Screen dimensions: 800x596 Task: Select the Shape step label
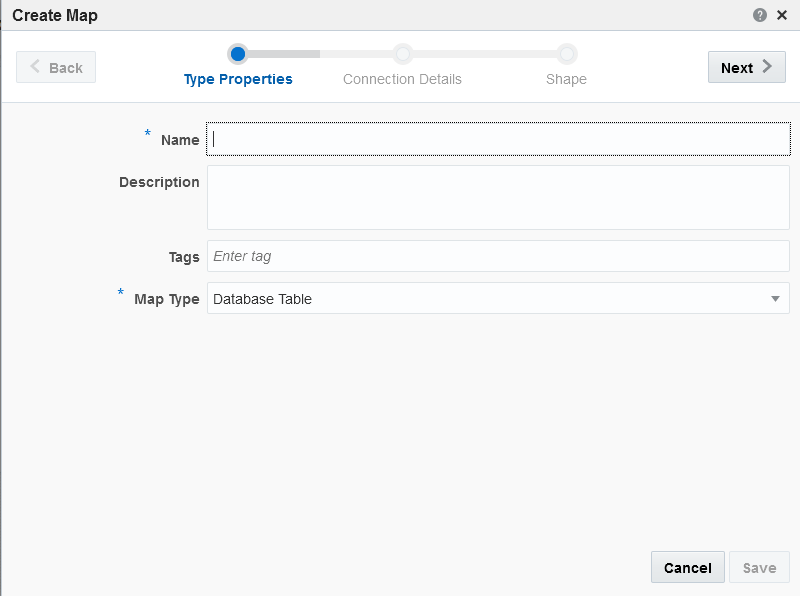(x=566, y=79)
